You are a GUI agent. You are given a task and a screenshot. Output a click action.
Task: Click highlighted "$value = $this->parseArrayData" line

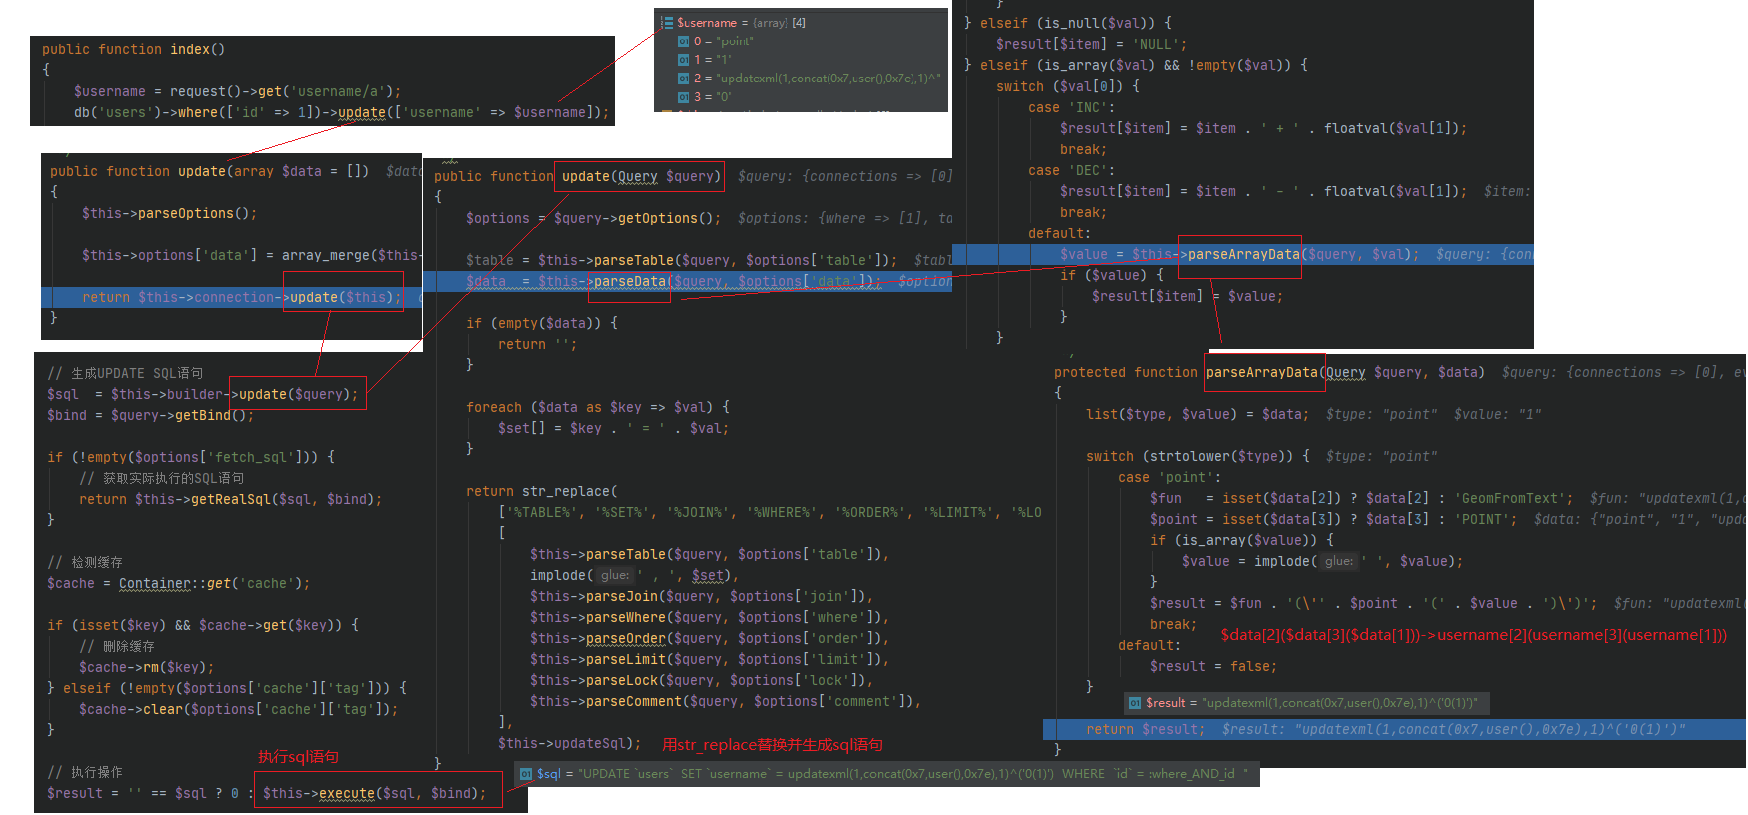tap(1242, 254)
